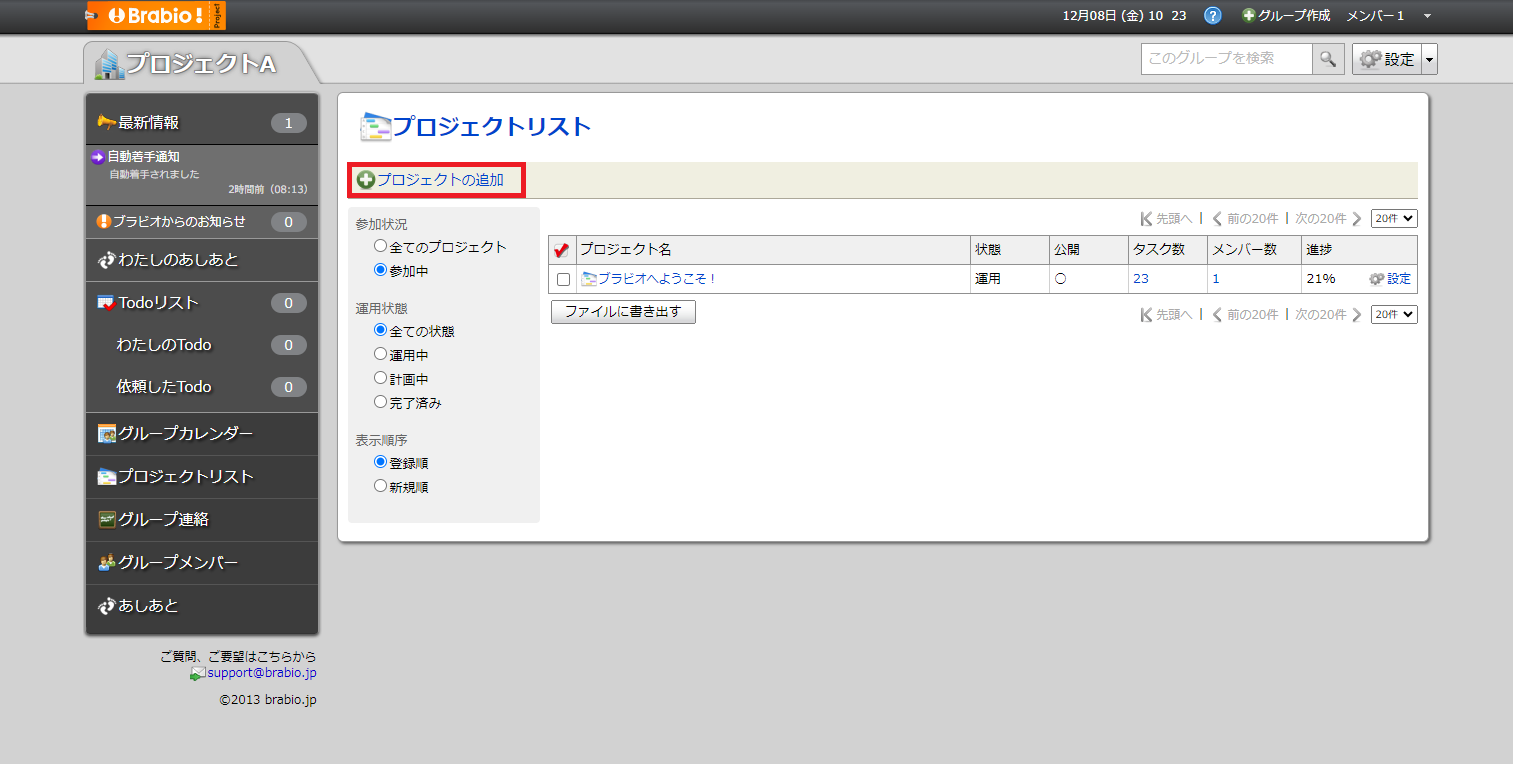Expand メンバー1 user menu arrow
This screenshot has height=764, width=1513.
(1427, 16)
